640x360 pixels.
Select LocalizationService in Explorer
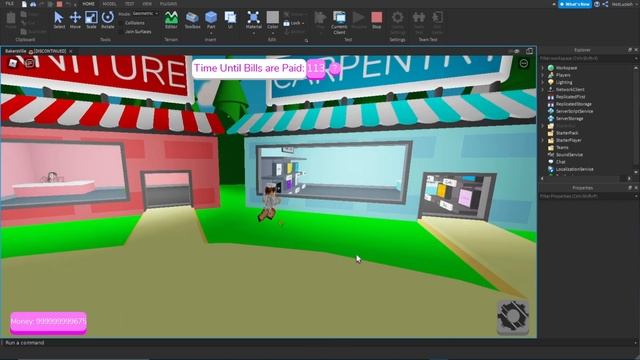click(574, 169)
